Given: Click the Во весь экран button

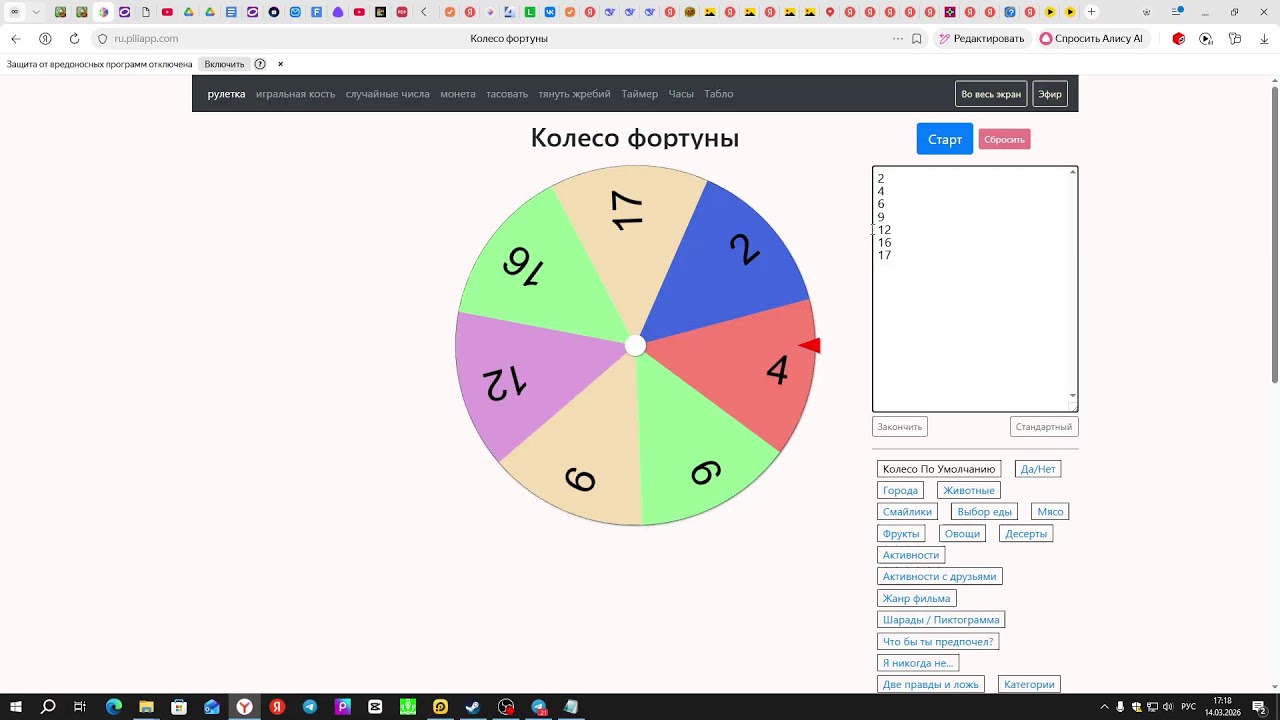Looking at the screenshot, I should point(991,94).
